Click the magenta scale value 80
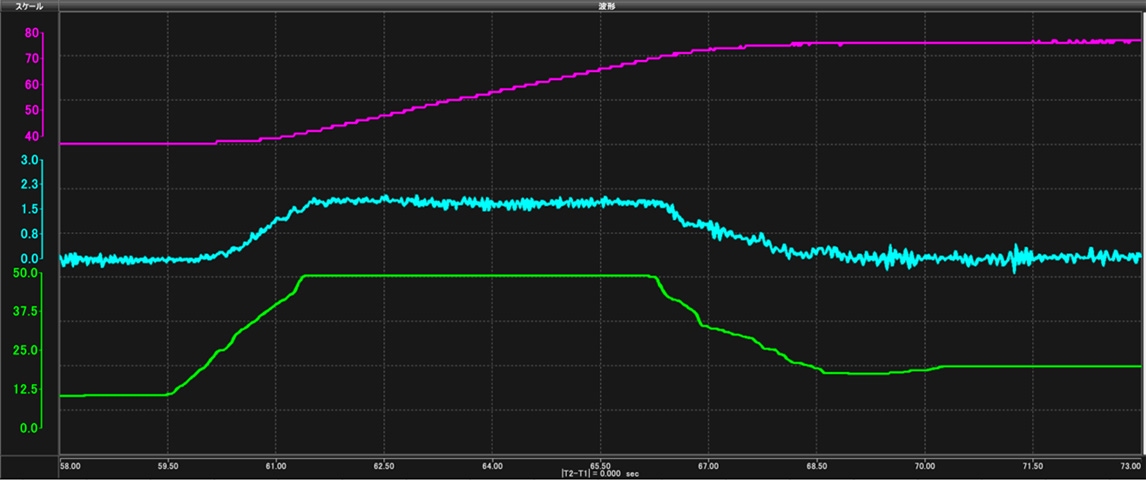 31,33
